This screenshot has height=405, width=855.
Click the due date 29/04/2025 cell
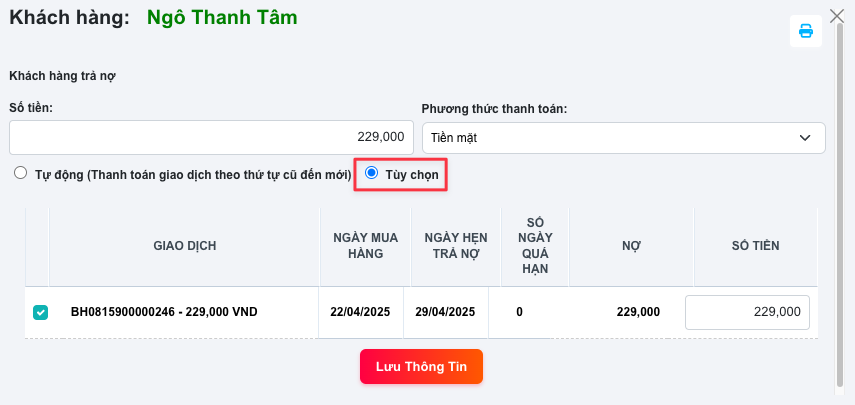tap(445, 312)
